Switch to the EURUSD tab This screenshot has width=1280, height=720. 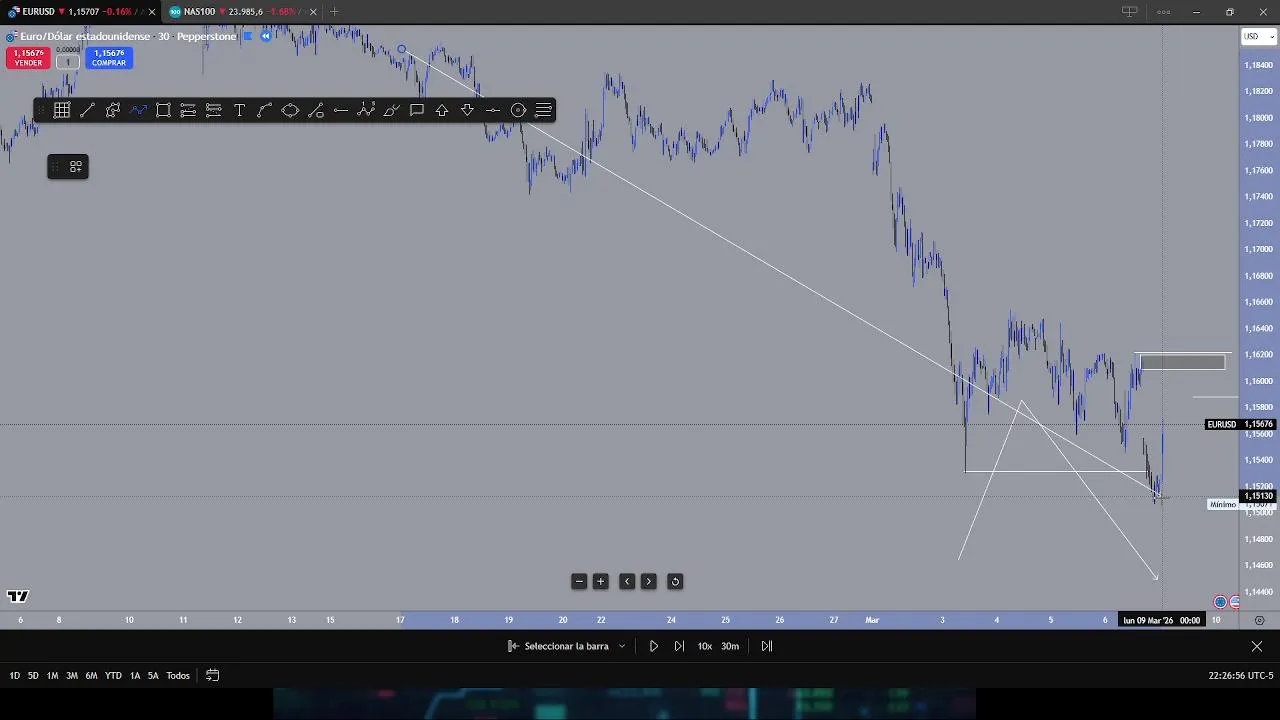[78, 12]
